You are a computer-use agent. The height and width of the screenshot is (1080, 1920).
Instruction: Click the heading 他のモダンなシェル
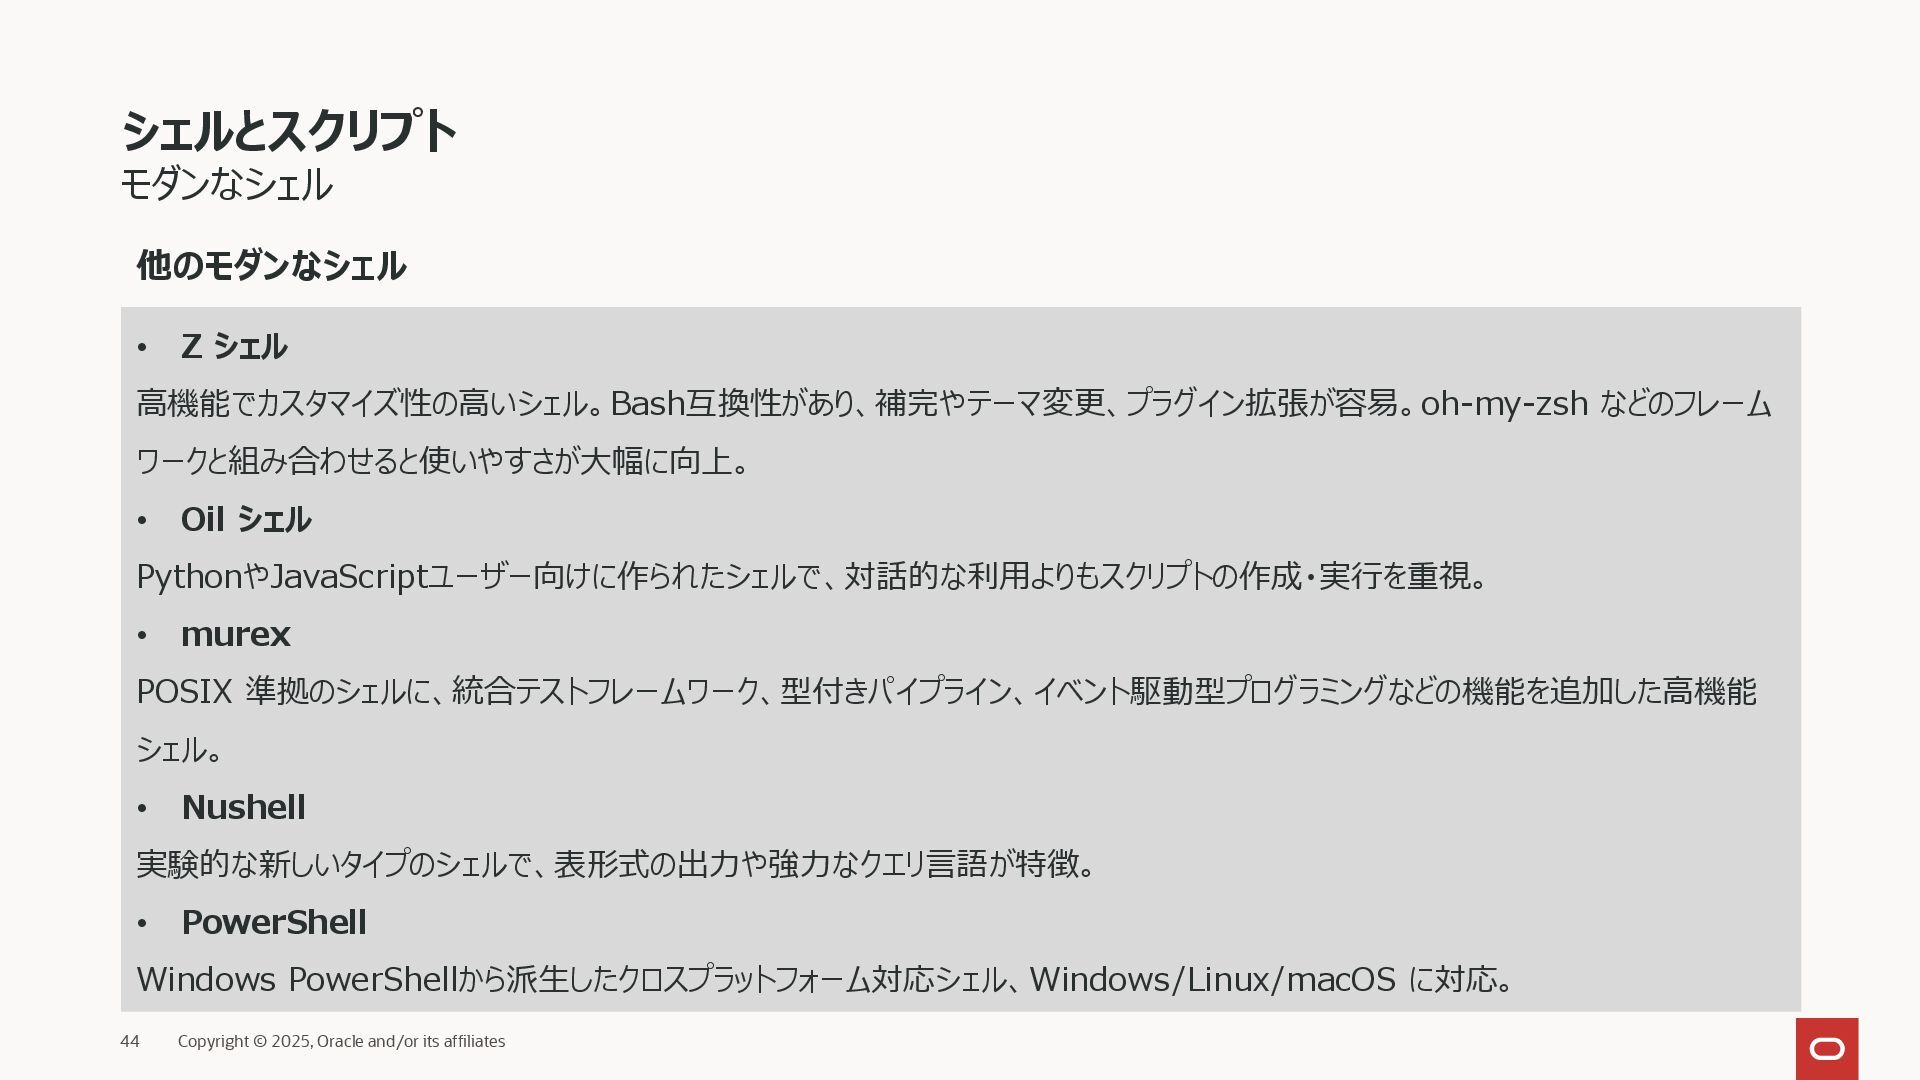click(271, 266)
